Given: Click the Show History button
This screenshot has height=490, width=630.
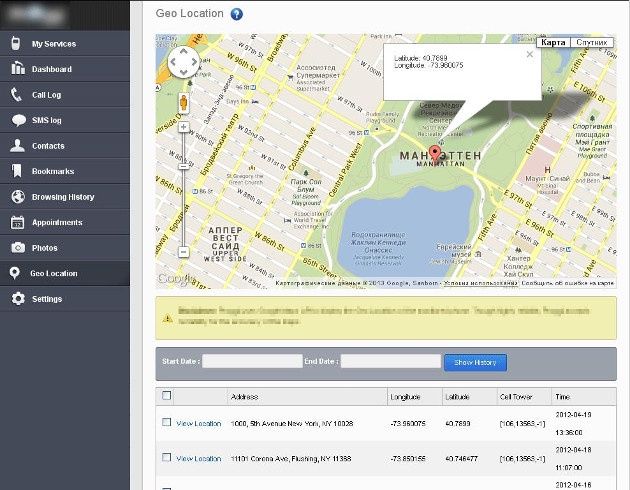Looking at the screenshot, I should [475, 362].
